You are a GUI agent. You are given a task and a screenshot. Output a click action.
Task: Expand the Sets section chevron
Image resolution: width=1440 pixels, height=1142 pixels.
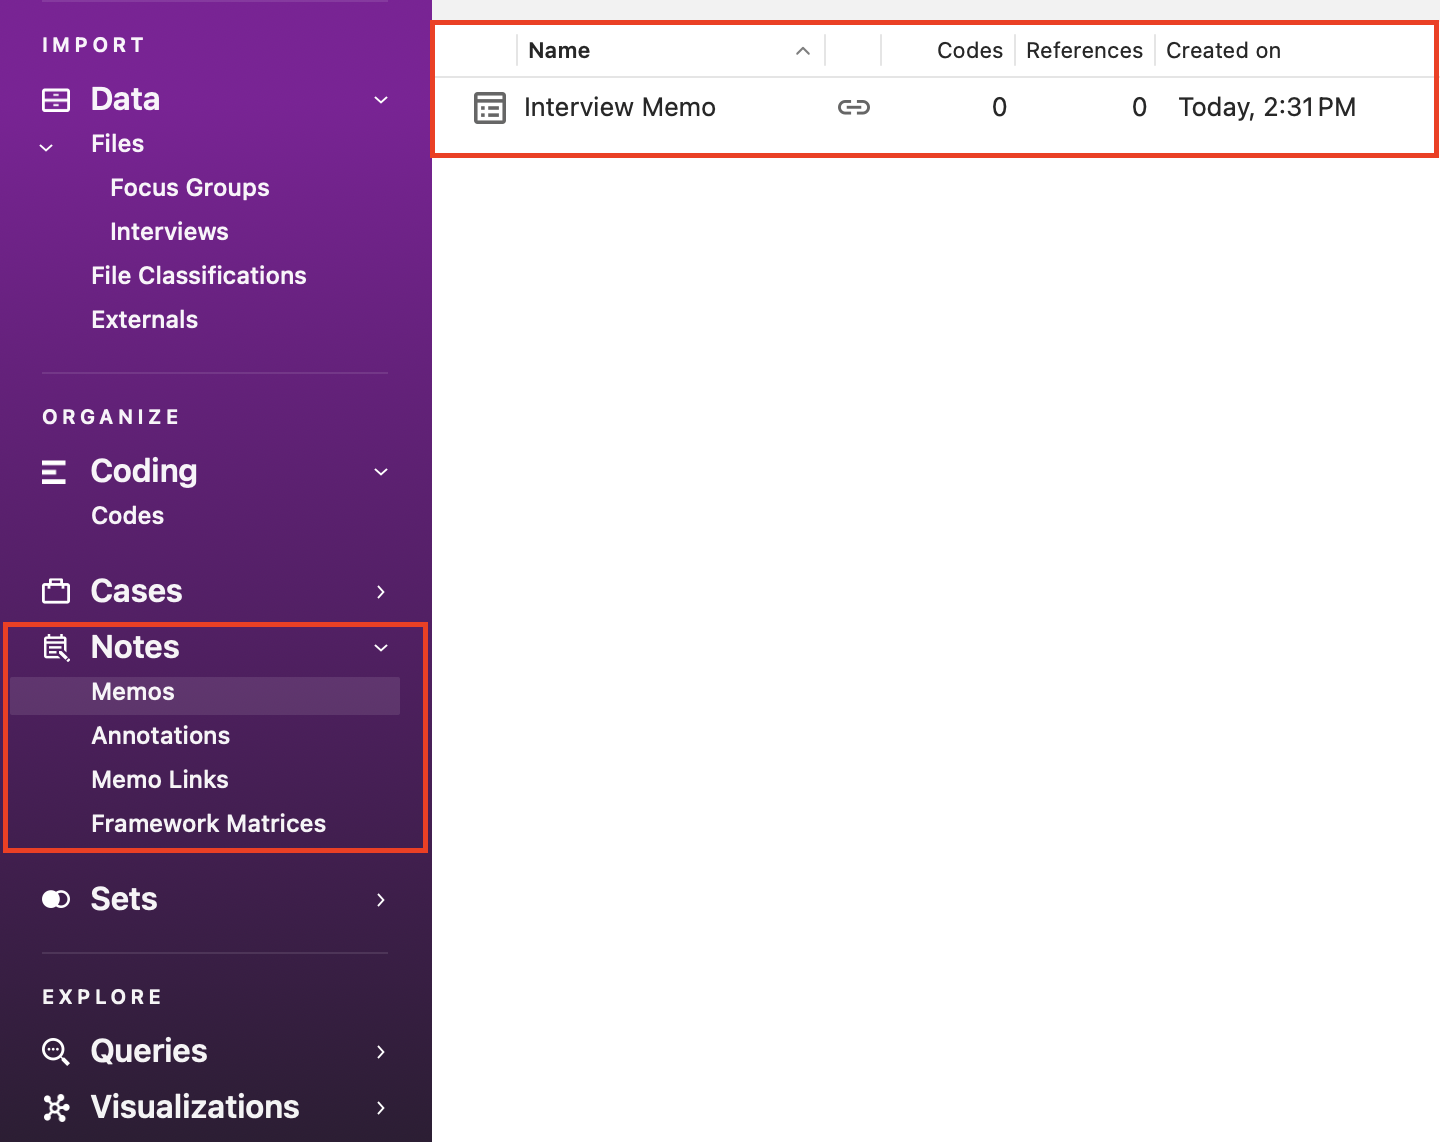(381, 900)
